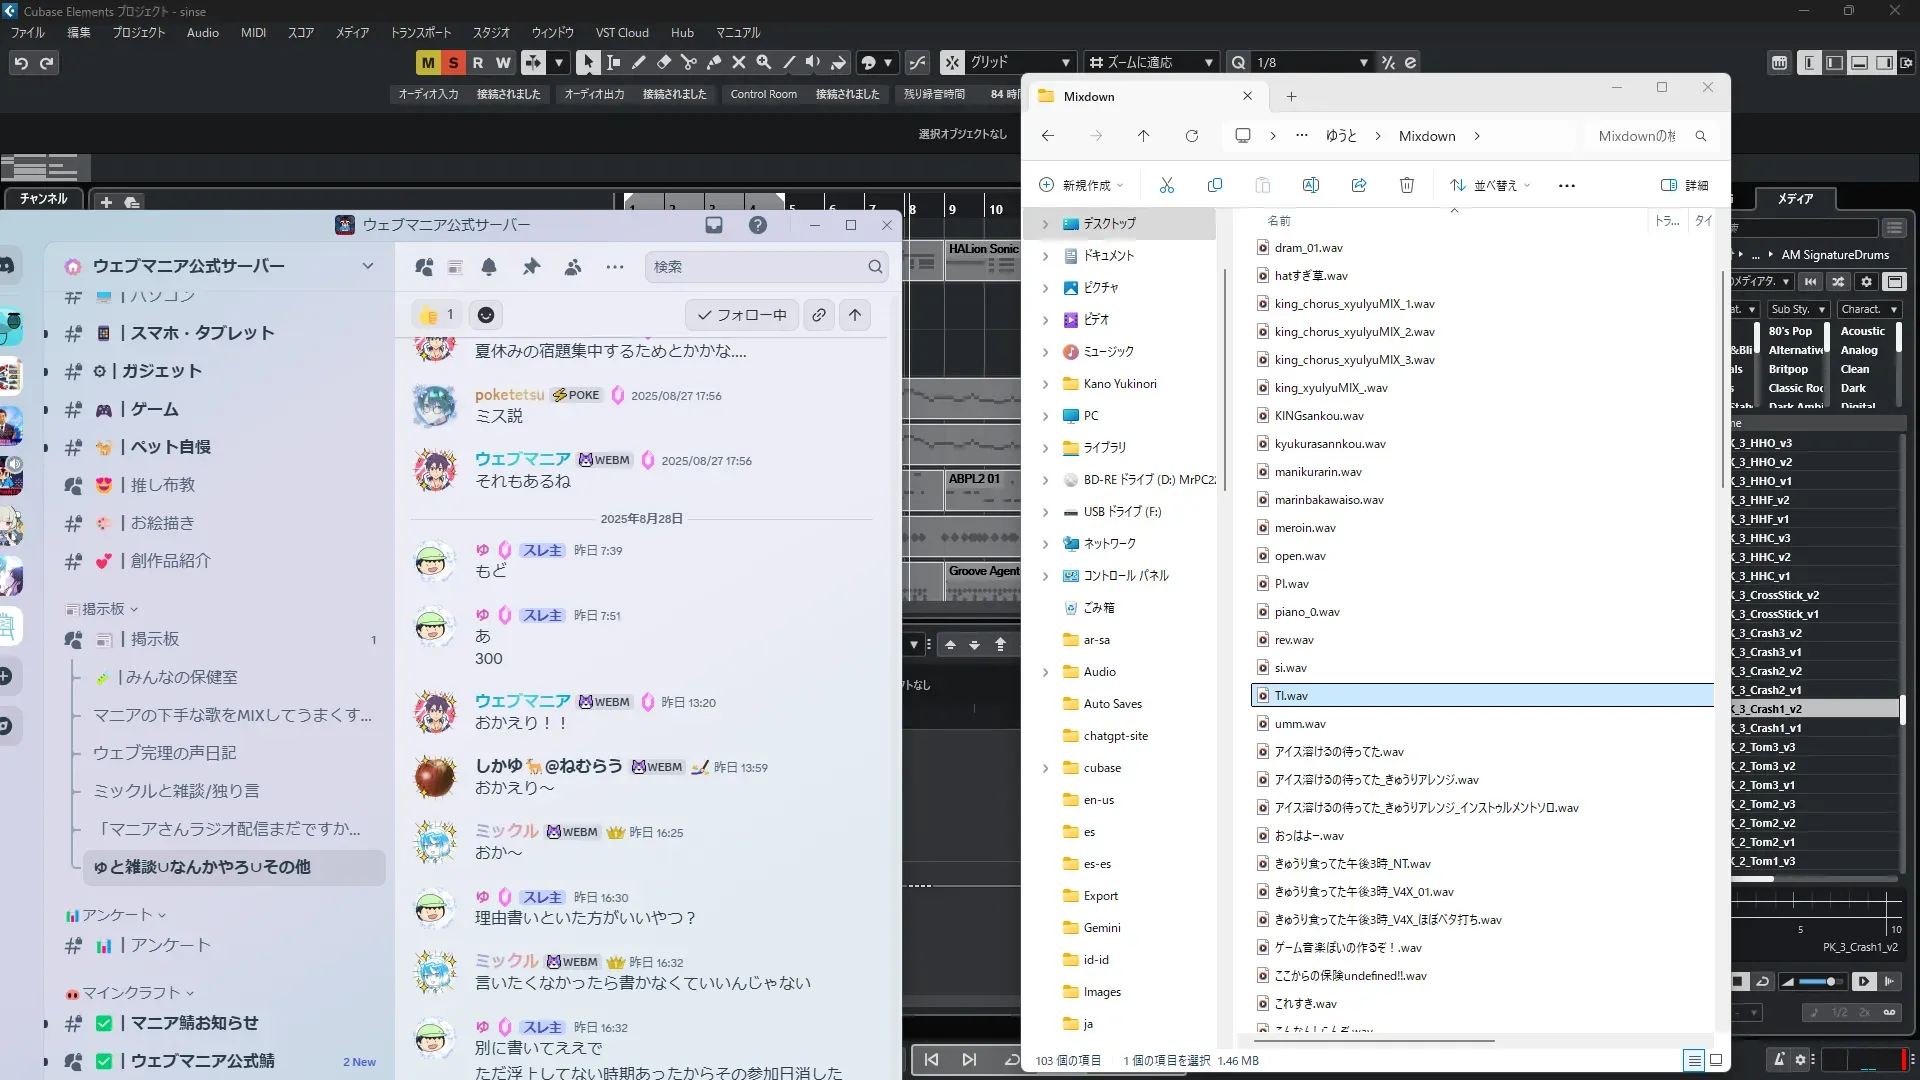Viewport: 1920px width, 1080px height.
Task: Toggle the global Mute M button
Action: [x=428, y=62]
